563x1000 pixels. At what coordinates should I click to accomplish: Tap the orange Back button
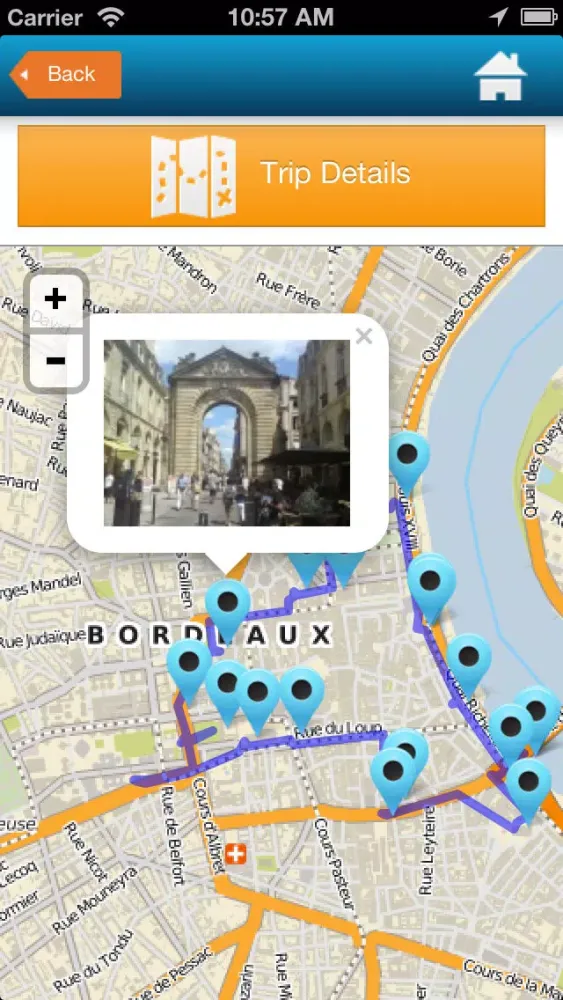click(x=66, y=75)
